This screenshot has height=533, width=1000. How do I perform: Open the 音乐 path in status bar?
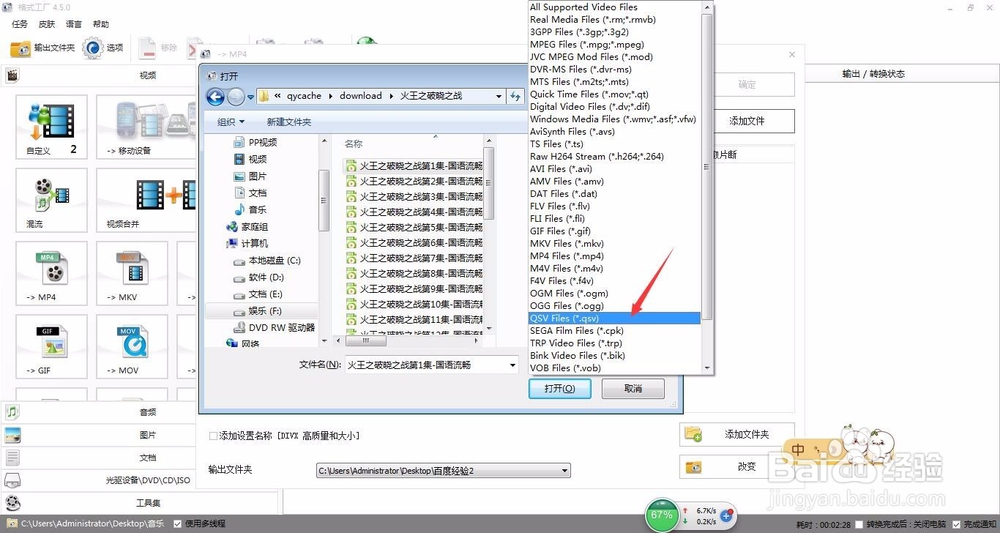coord(92,523)
